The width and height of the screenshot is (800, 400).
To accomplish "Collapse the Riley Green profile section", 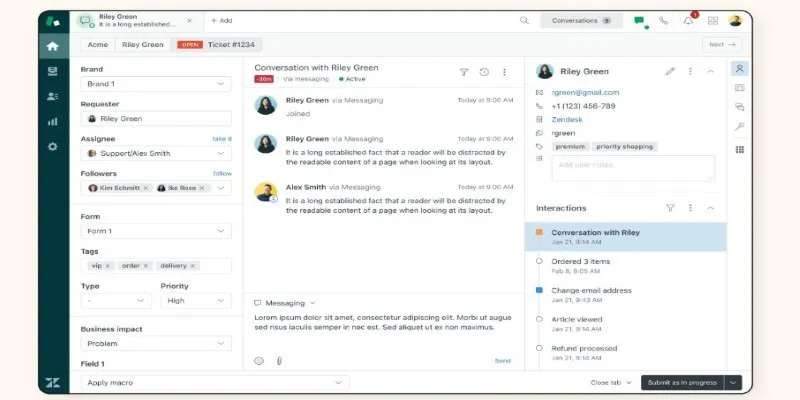I will pos(710,71).
